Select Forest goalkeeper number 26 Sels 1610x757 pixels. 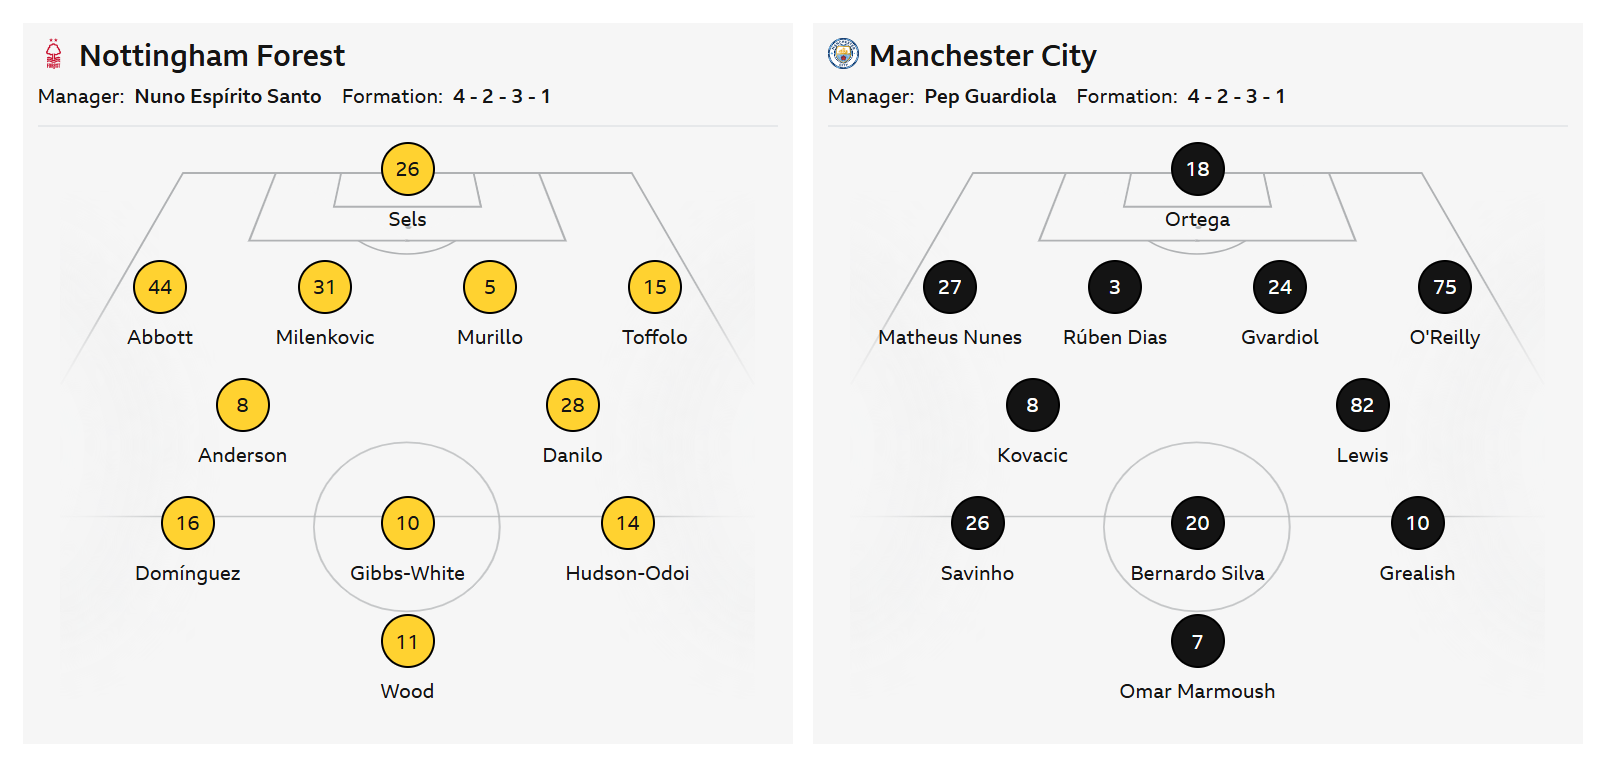(407, 169)
